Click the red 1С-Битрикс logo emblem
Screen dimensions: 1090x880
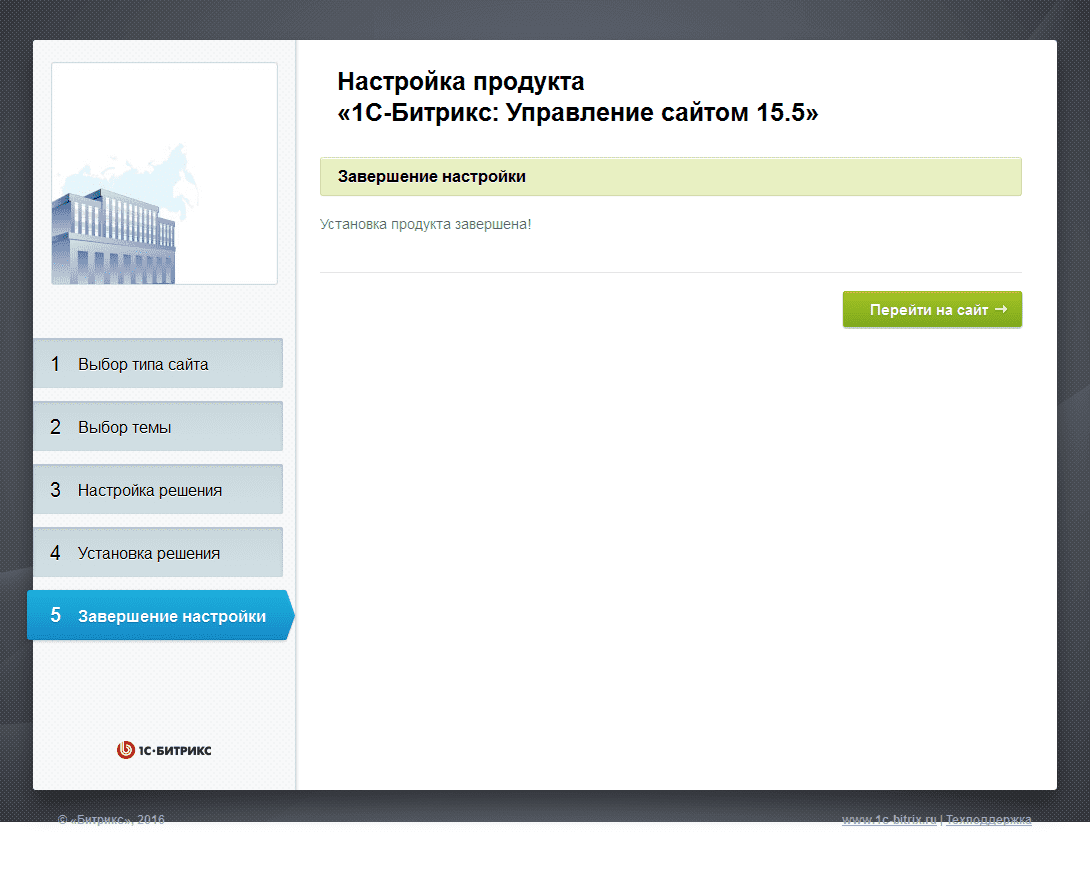[126, 750]
